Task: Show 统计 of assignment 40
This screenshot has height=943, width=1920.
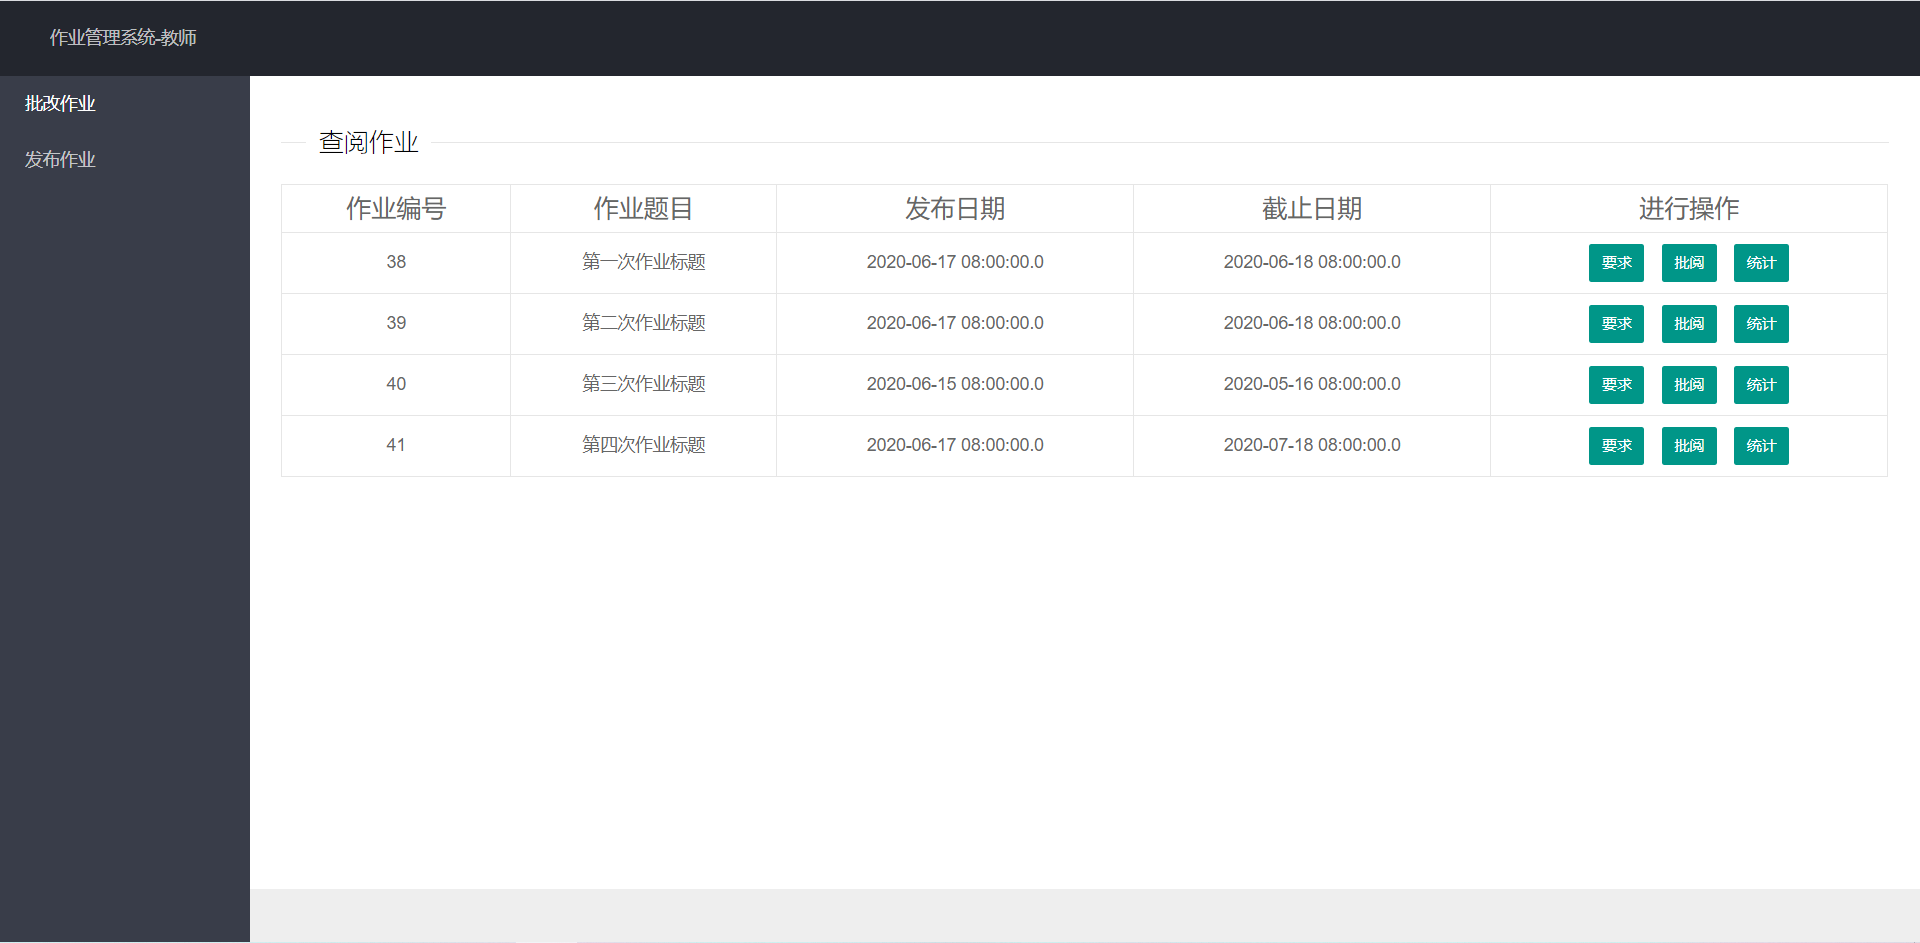Action: pyautogui.click(x=1761, y=385)
